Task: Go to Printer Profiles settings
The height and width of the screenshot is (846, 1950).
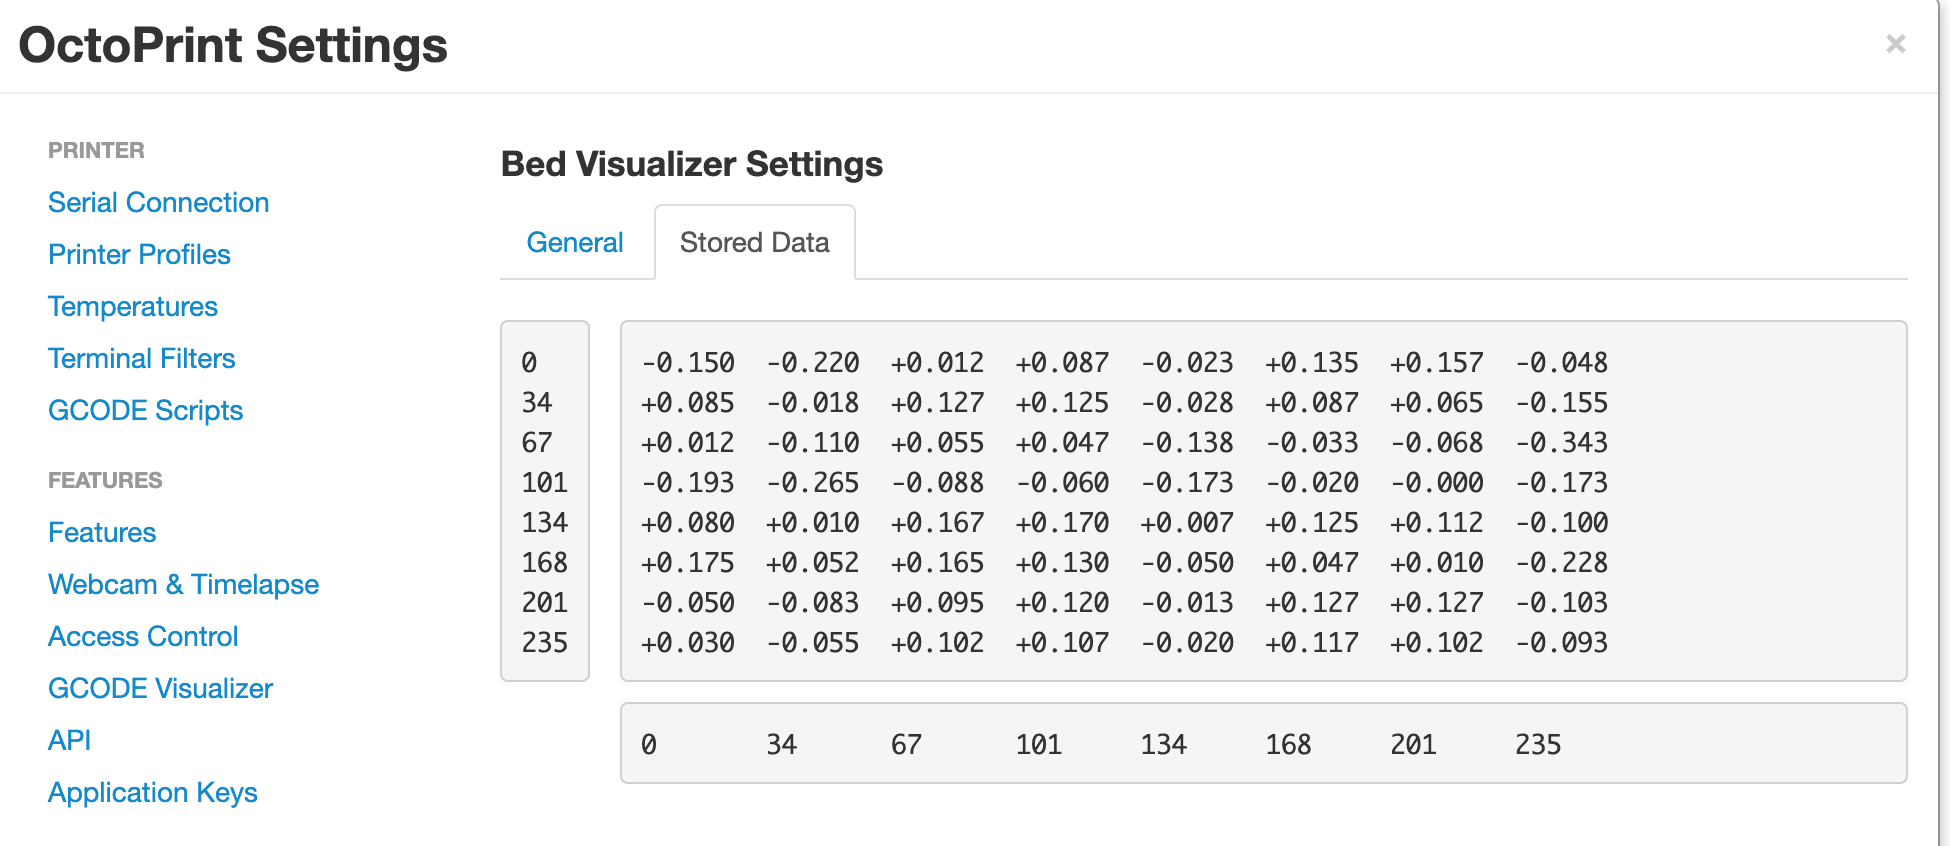Action: (139, 254)
